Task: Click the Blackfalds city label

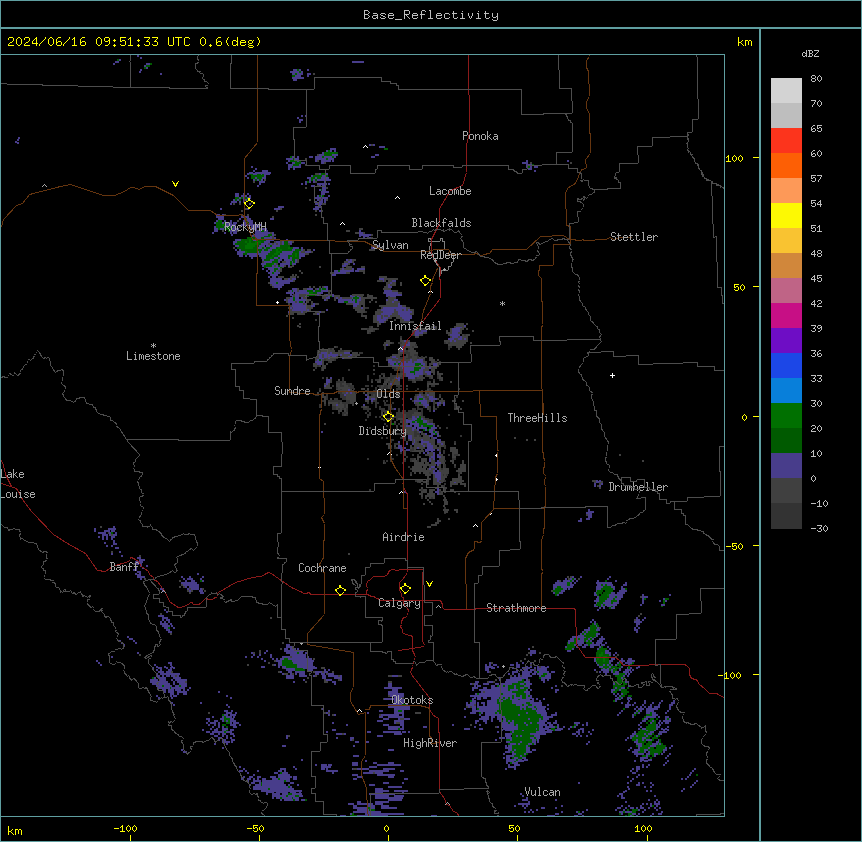Action: 441,223
